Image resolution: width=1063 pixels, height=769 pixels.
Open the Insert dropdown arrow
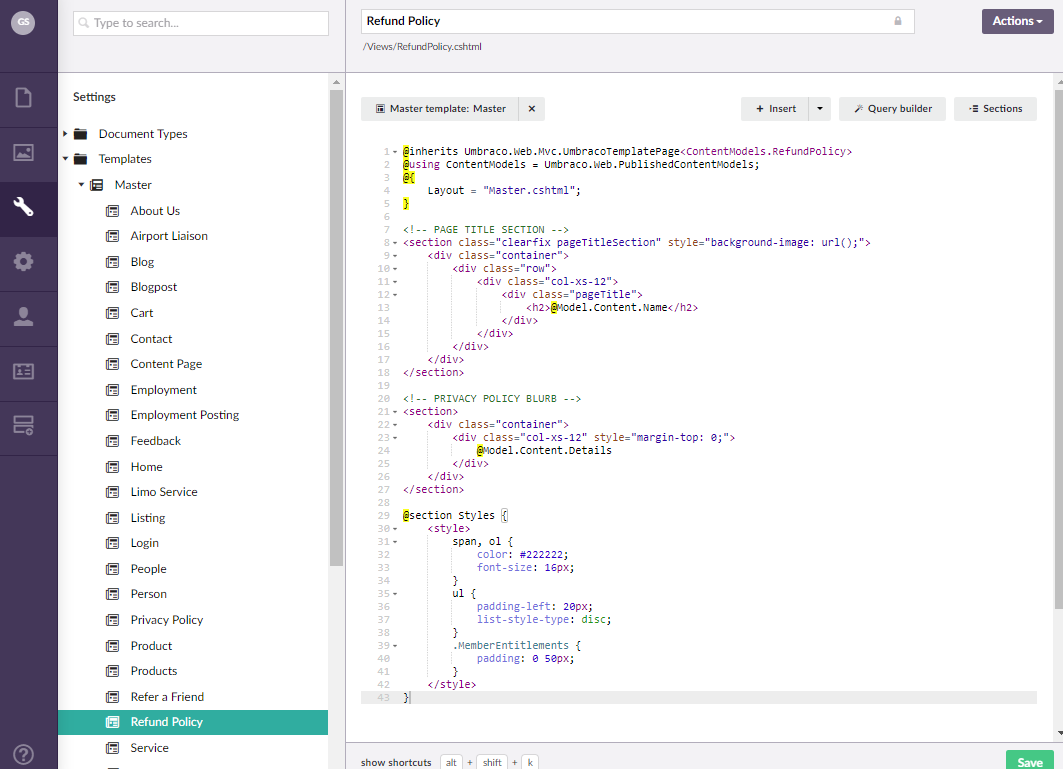pos(820,109)
